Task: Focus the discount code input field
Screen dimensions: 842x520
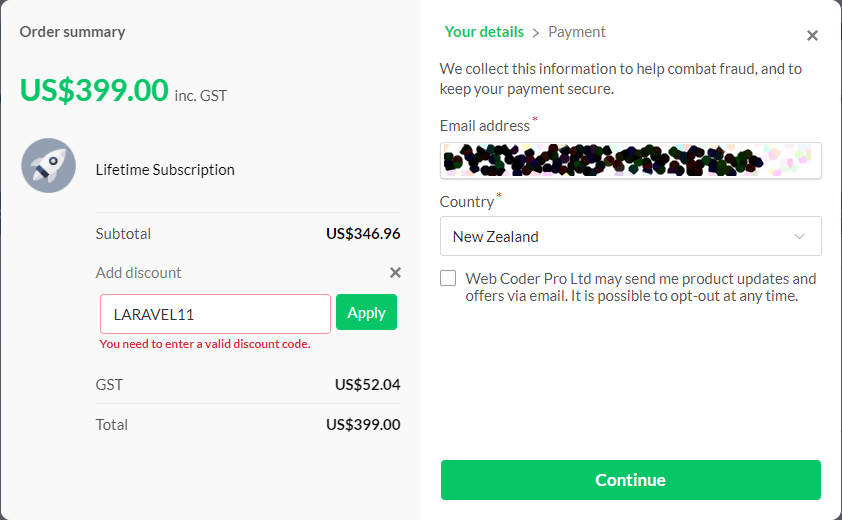Action: coord(215,314)
